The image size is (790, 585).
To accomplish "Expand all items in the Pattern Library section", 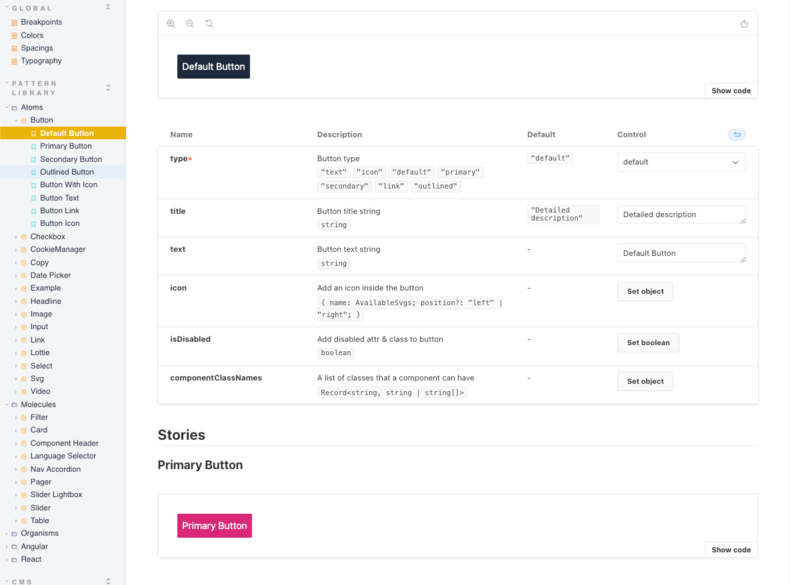I will [x=108, y=88].
